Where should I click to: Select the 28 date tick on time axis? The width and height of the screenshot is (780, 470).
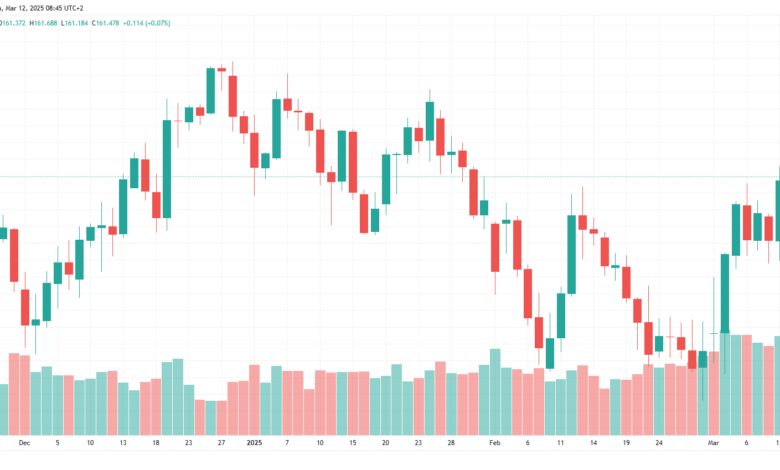click(x=451, y=443)
